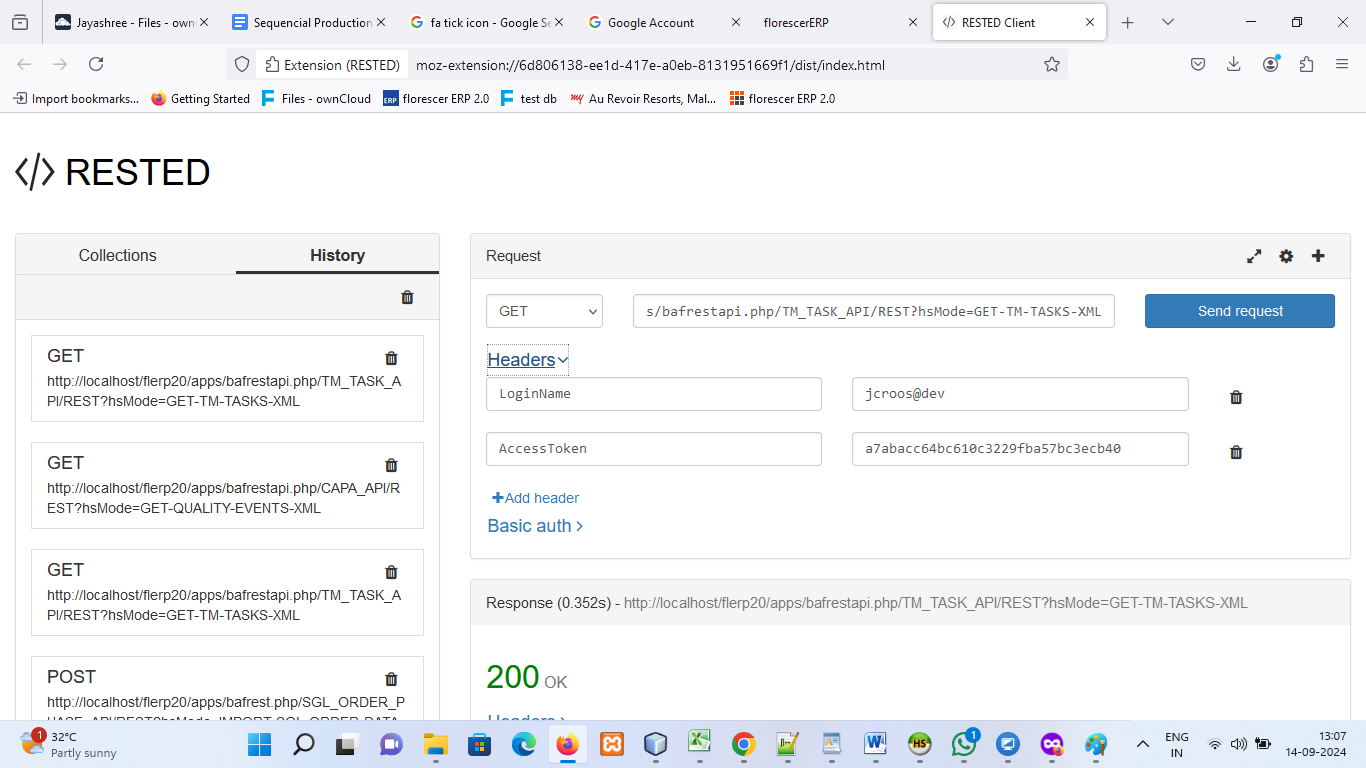Open RESTED settings gear icon
This screenshot has height=768, width=1366.
pos(1286,256)
